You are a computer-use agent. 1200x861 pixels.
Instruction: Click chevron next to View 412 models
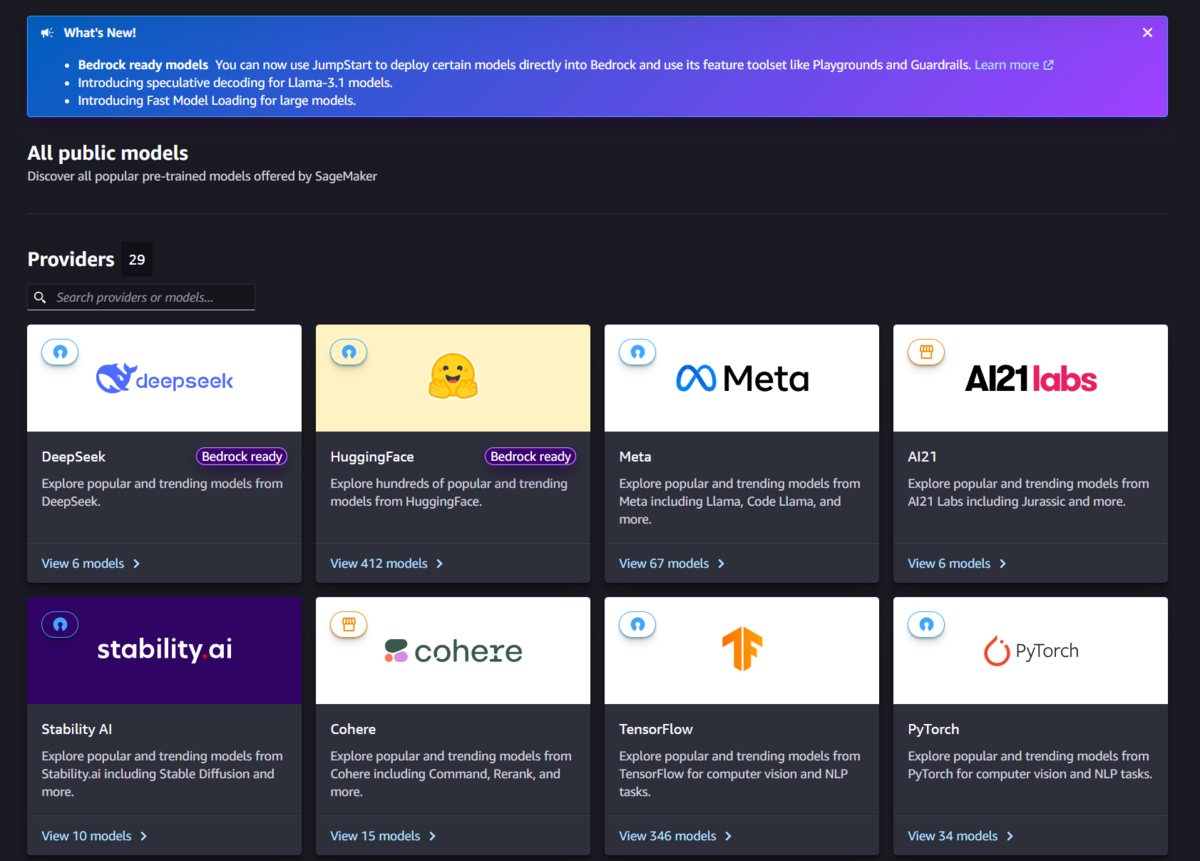click(x=440, y=564)
